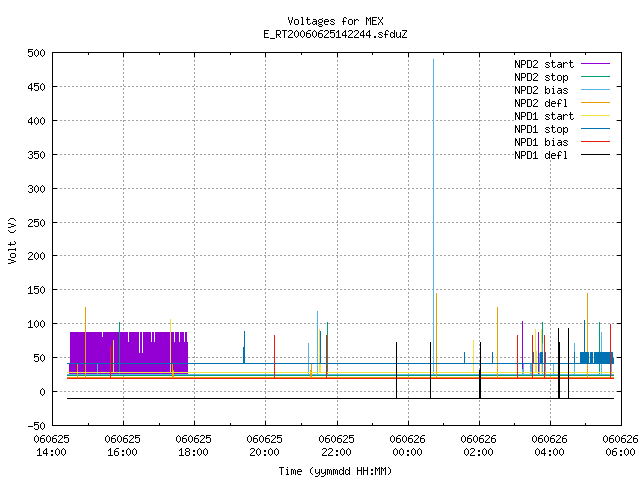Click black NPD1 defl legend line sample
Screen dimensions: 640x480
595,155
